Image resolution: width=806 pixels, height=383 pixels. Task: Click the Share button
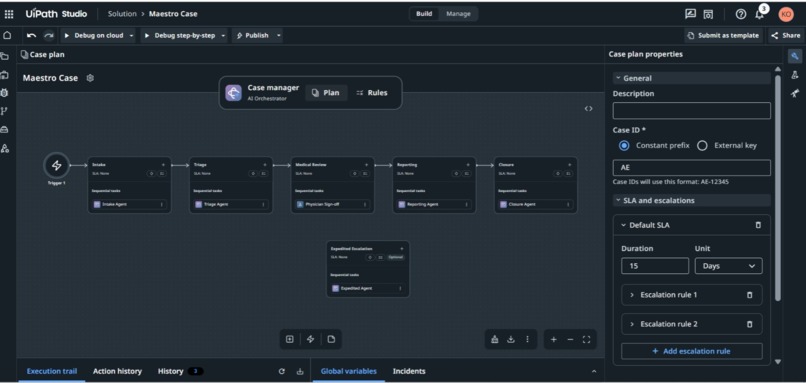[x=786, y=35]
